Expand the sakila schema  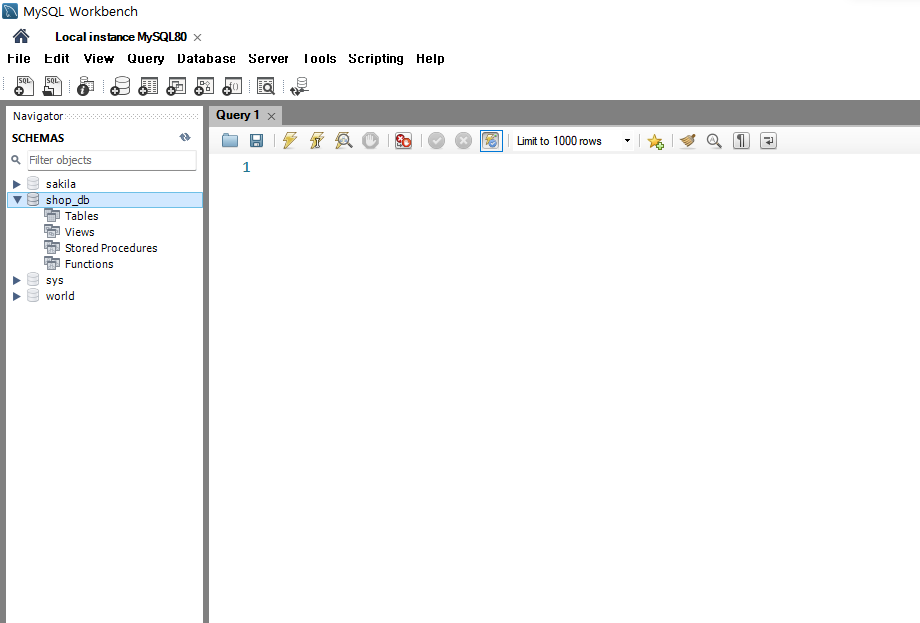[x=17, y=184]
